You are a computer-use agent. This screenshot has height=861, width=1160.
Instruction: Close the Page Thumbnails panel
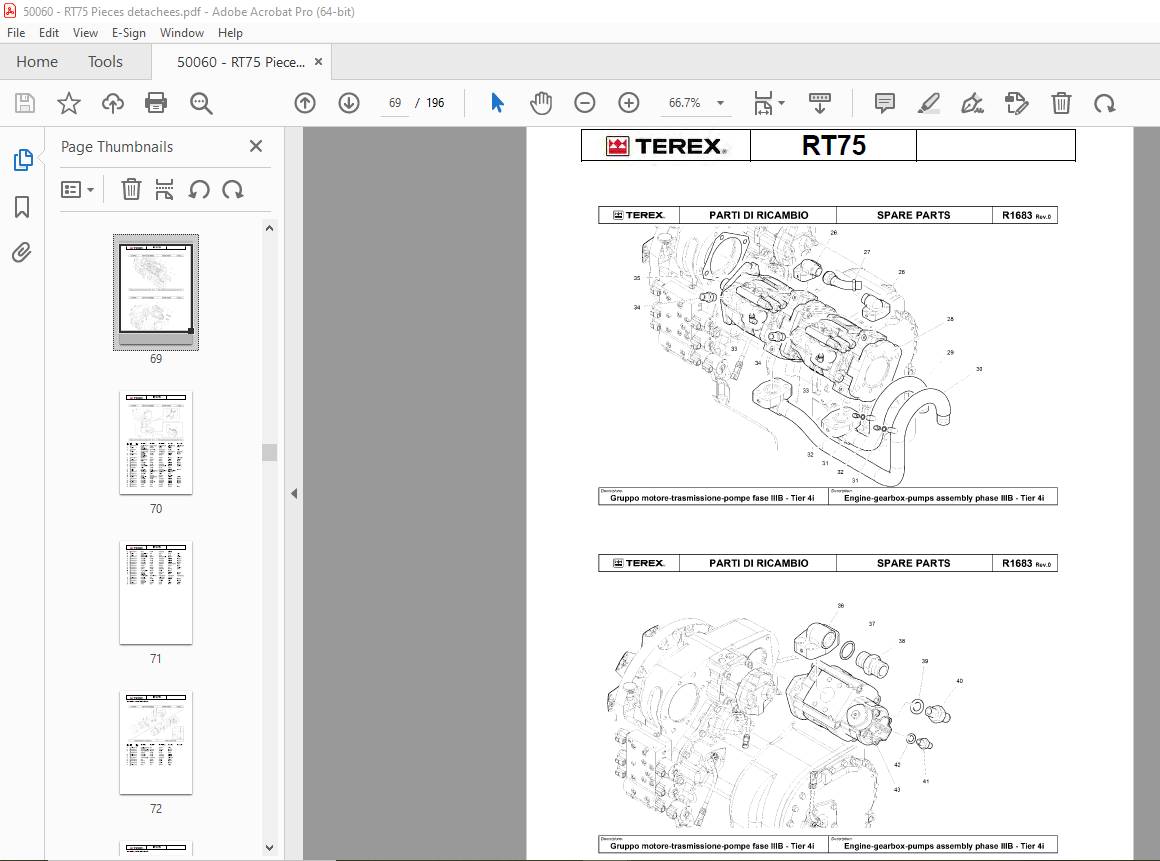pyautogui.click(x=256, y=146)
